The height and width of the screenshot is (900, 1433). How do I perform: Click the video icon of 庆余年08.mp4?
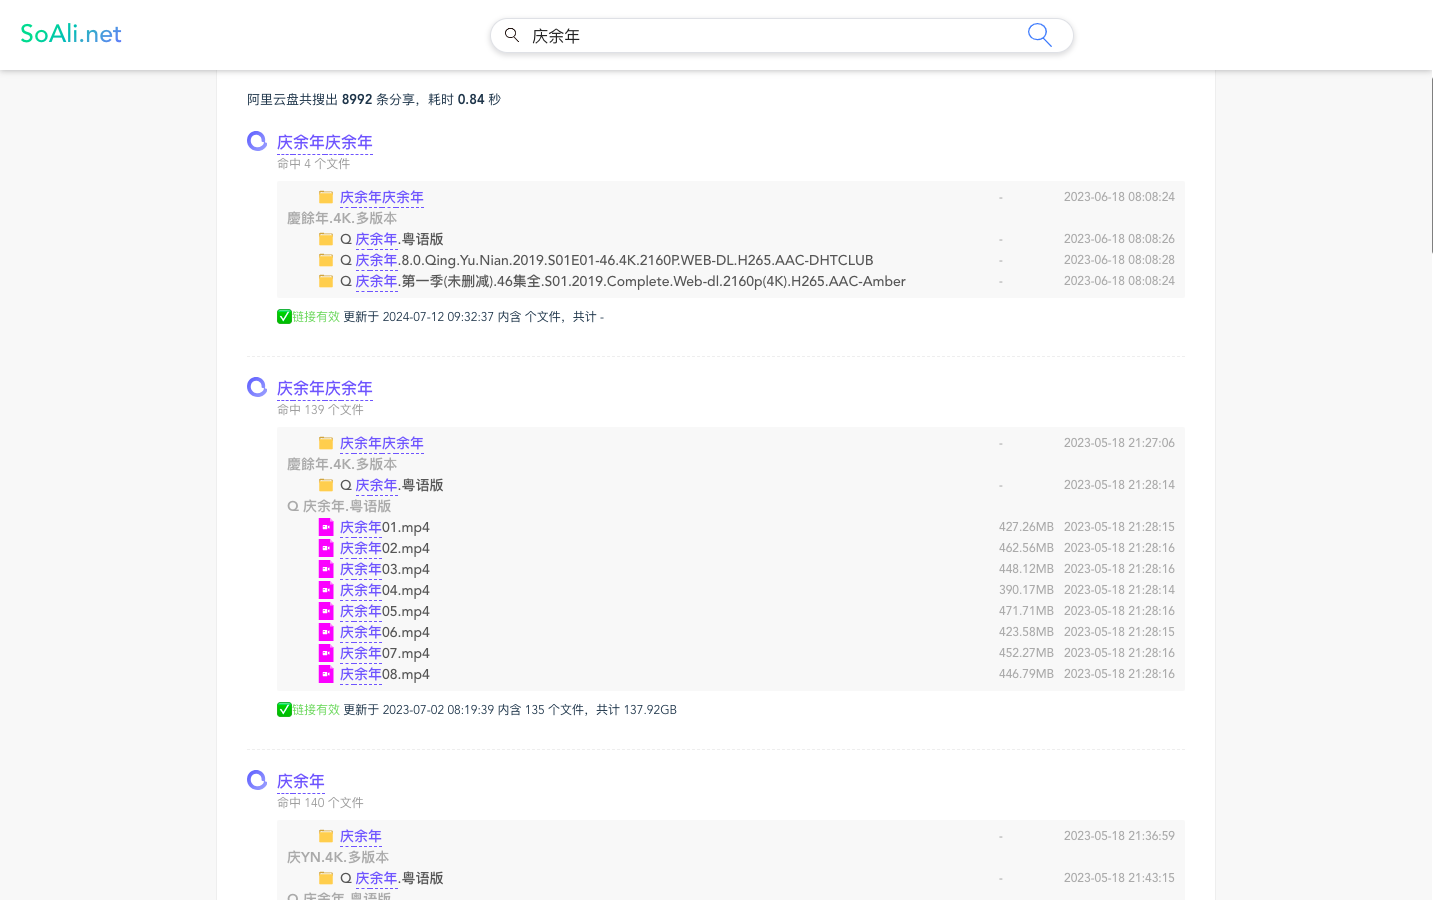pyautogui.click(x=326, y=673)
